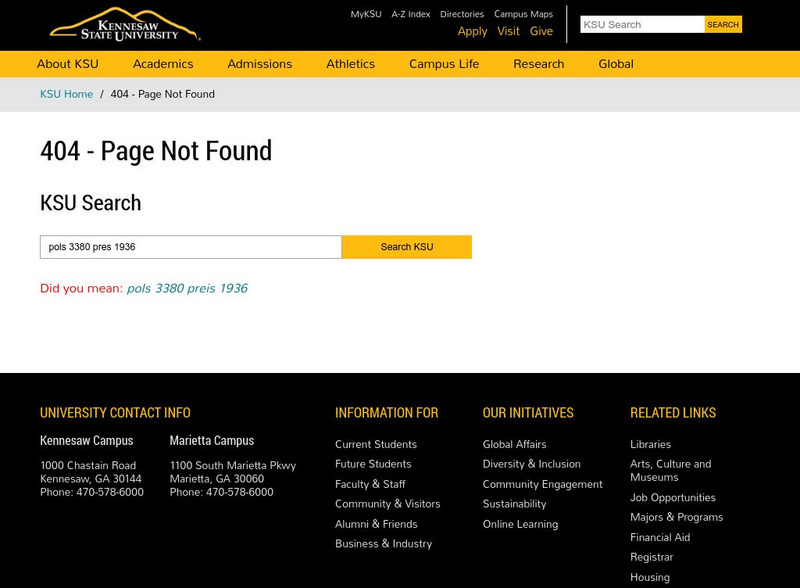Open Arts, Culture and Museums link
The width and height of the screenshot is (800, 588).
coord(670,471)
